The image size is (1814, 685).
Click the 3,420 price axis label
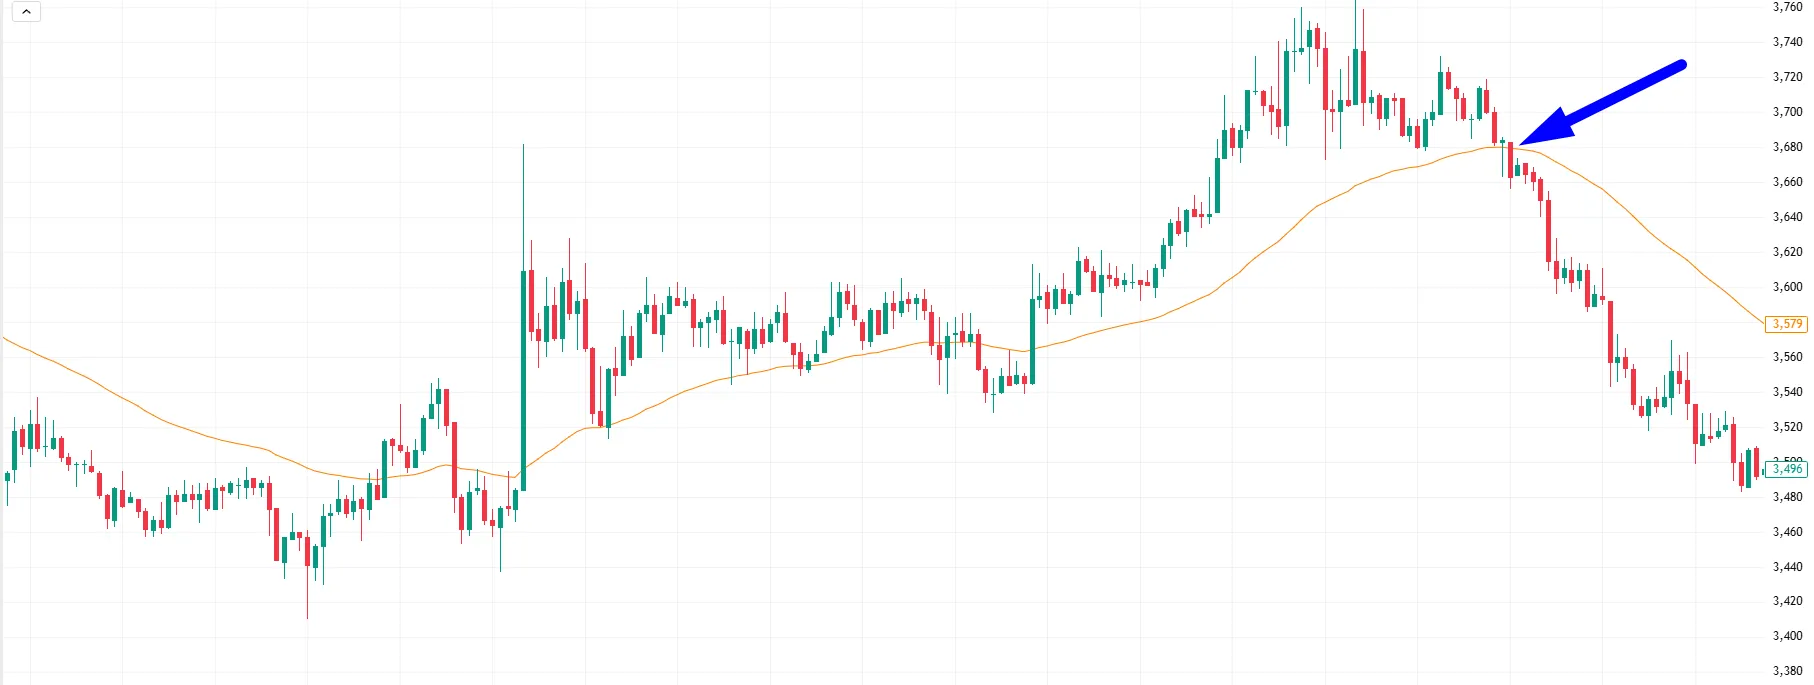coord(1787,601)
